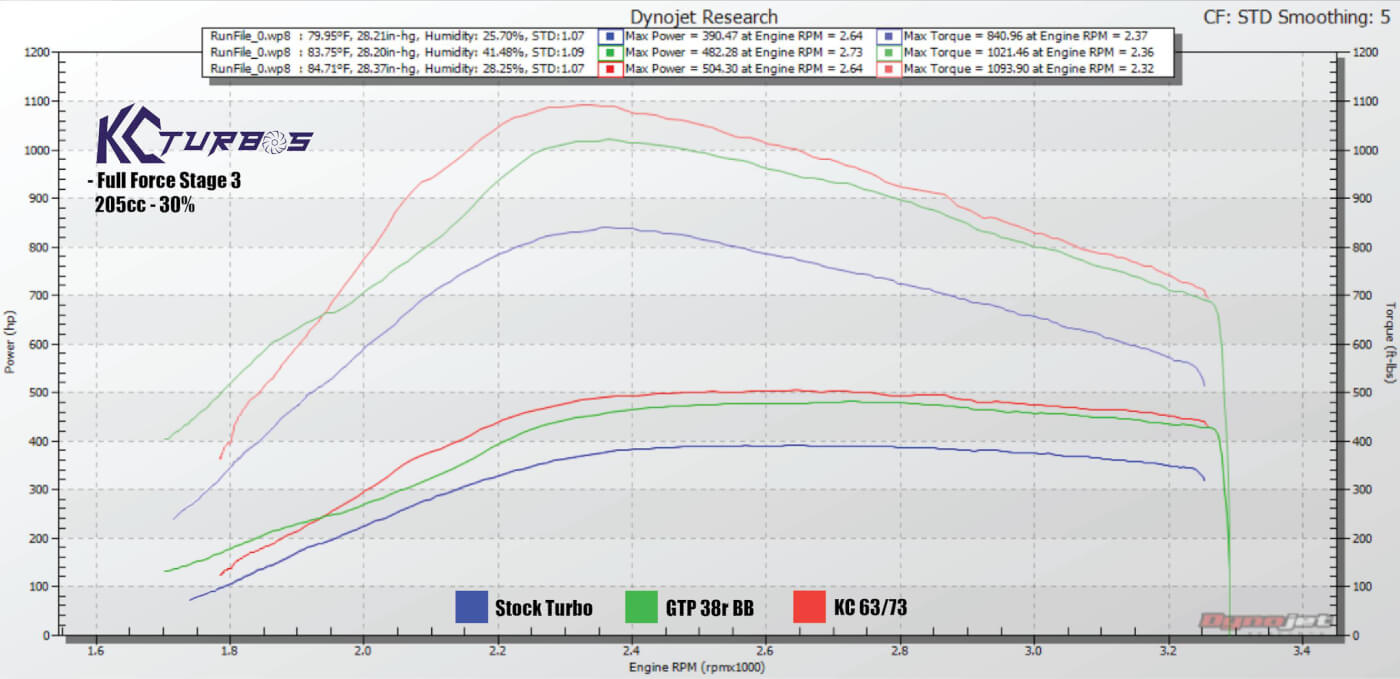
Task: Click the 3.4 tick on RPM axis
Action: pyautogui.click(x=1302, y=650)
